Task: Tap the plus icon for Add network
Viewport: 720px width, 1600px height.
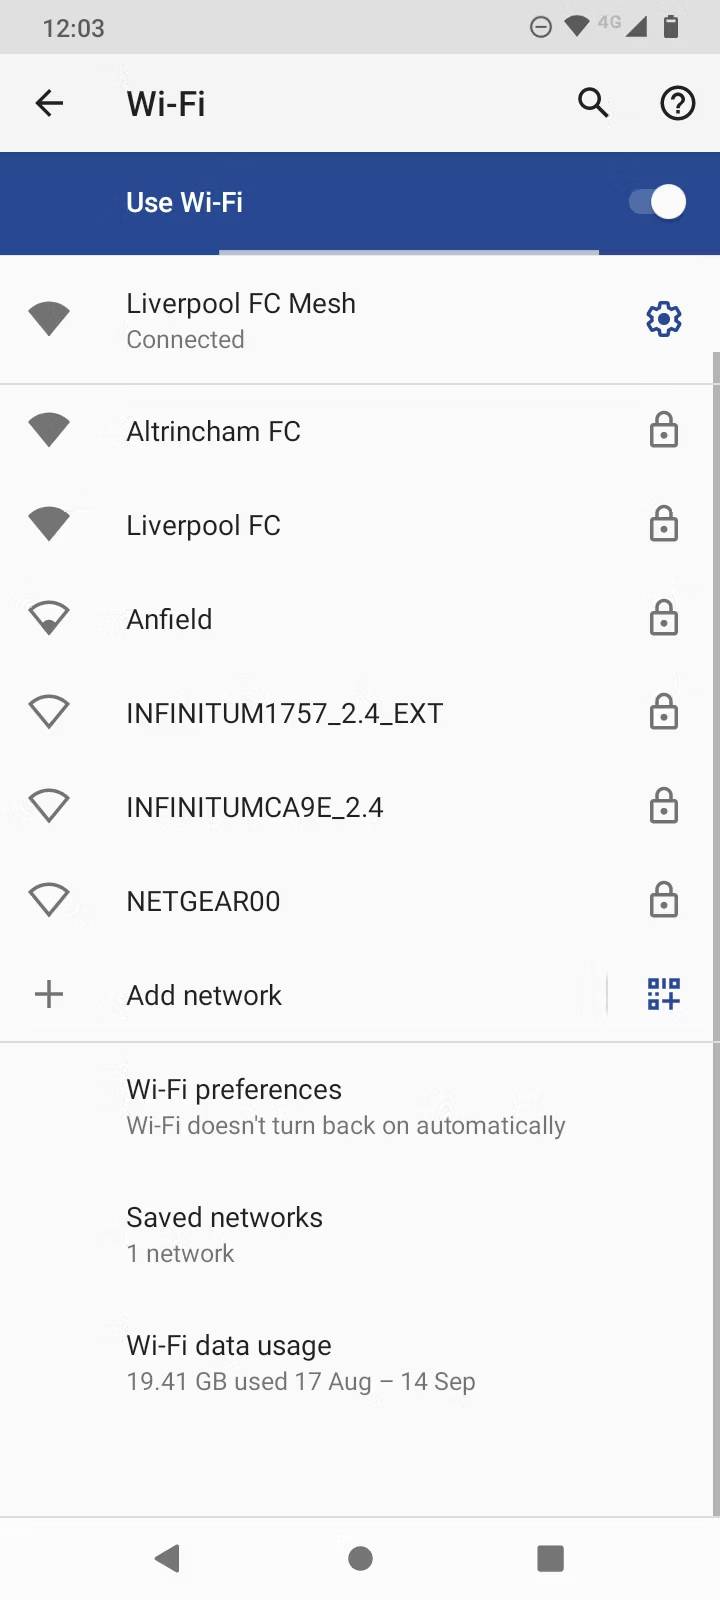Action: pos(49,994)
